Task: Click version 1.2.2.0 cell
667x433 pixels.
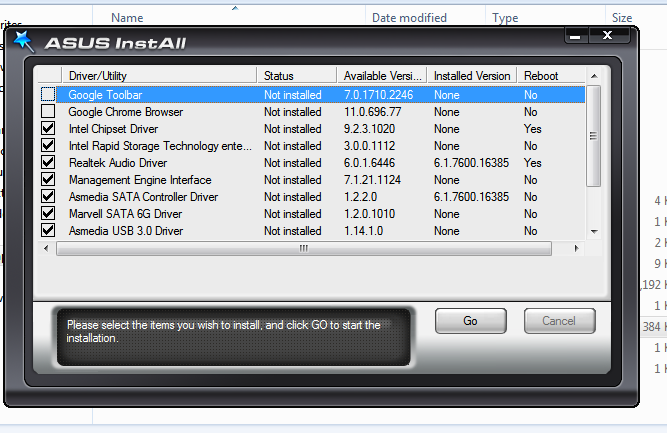Action: click(x=360, y=197)
